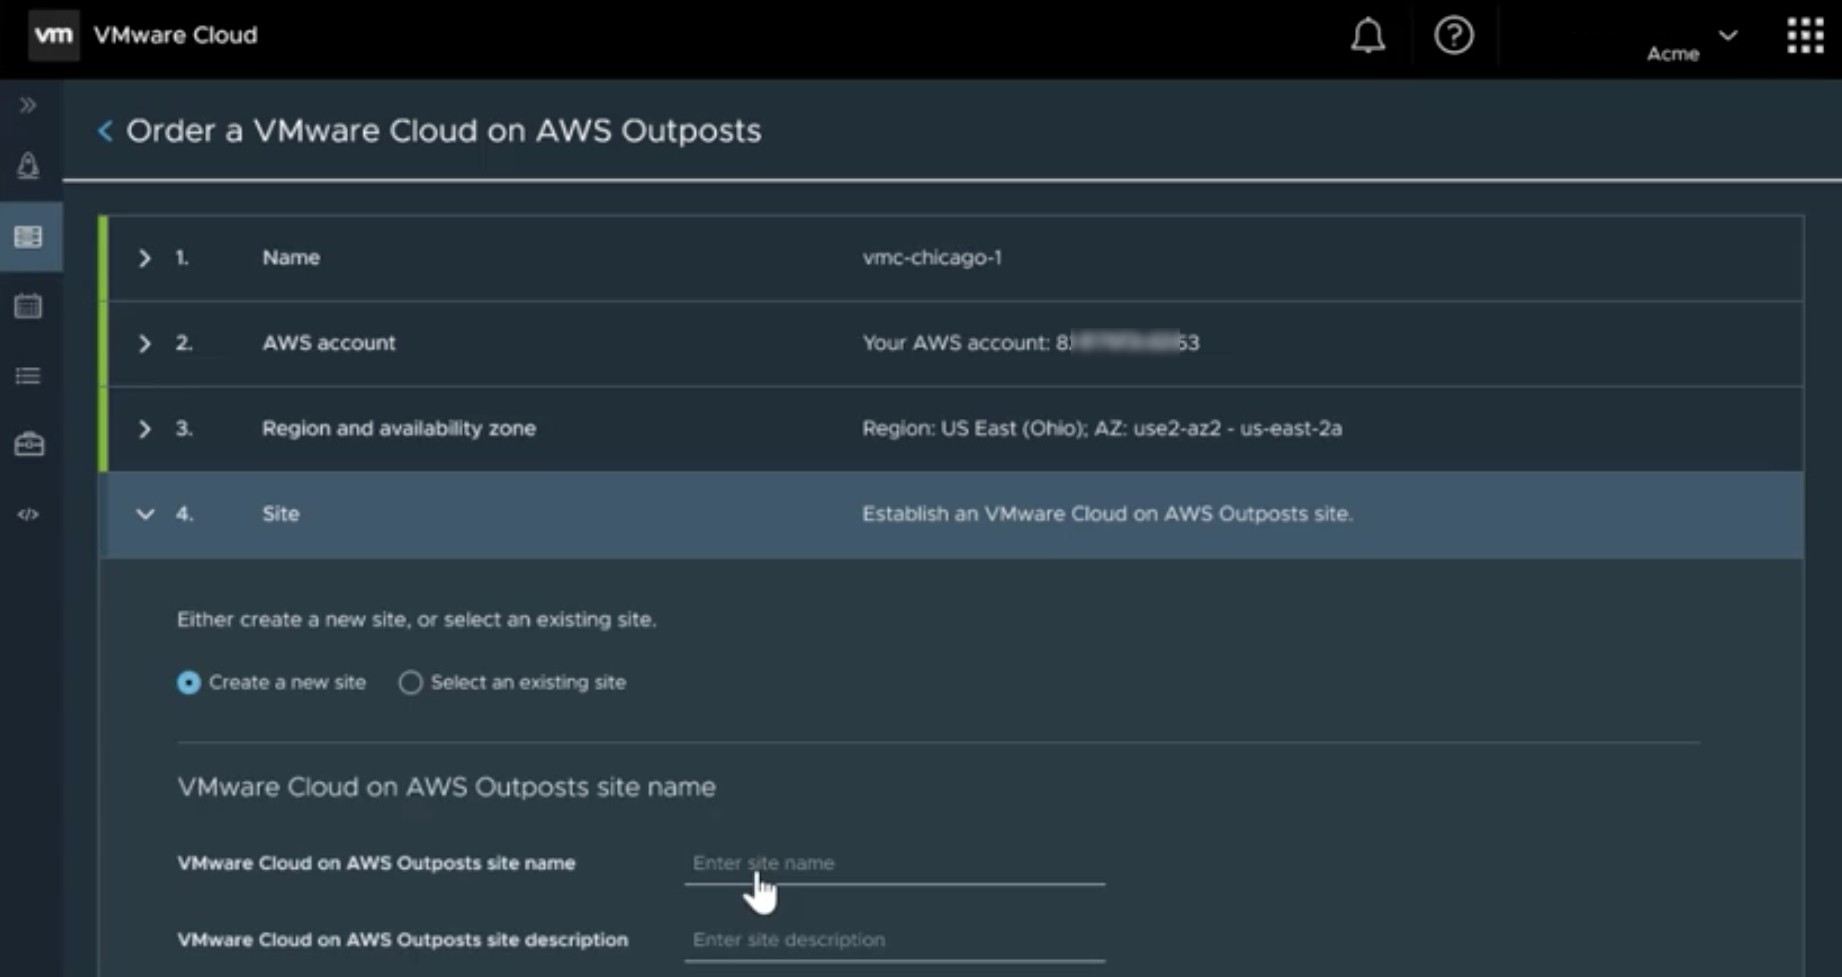Click the VMware vm logo
Image resolution: width=1842 pixels, height=977 pixels.
pos(53,35)
